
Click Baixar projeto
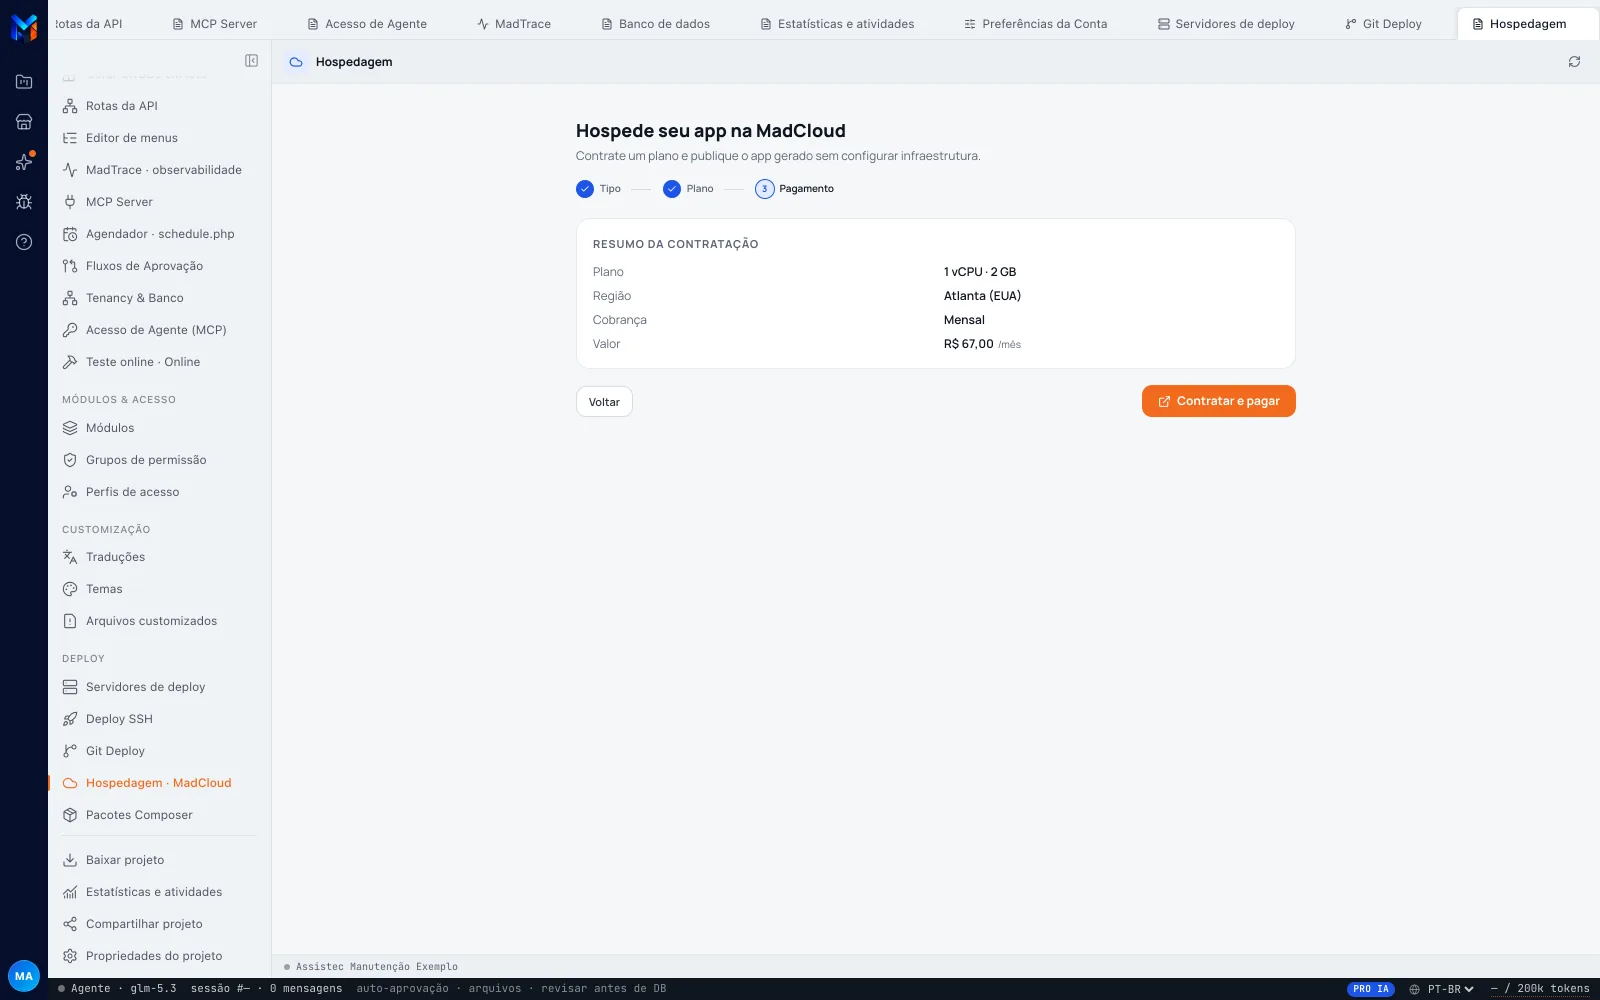160,860
